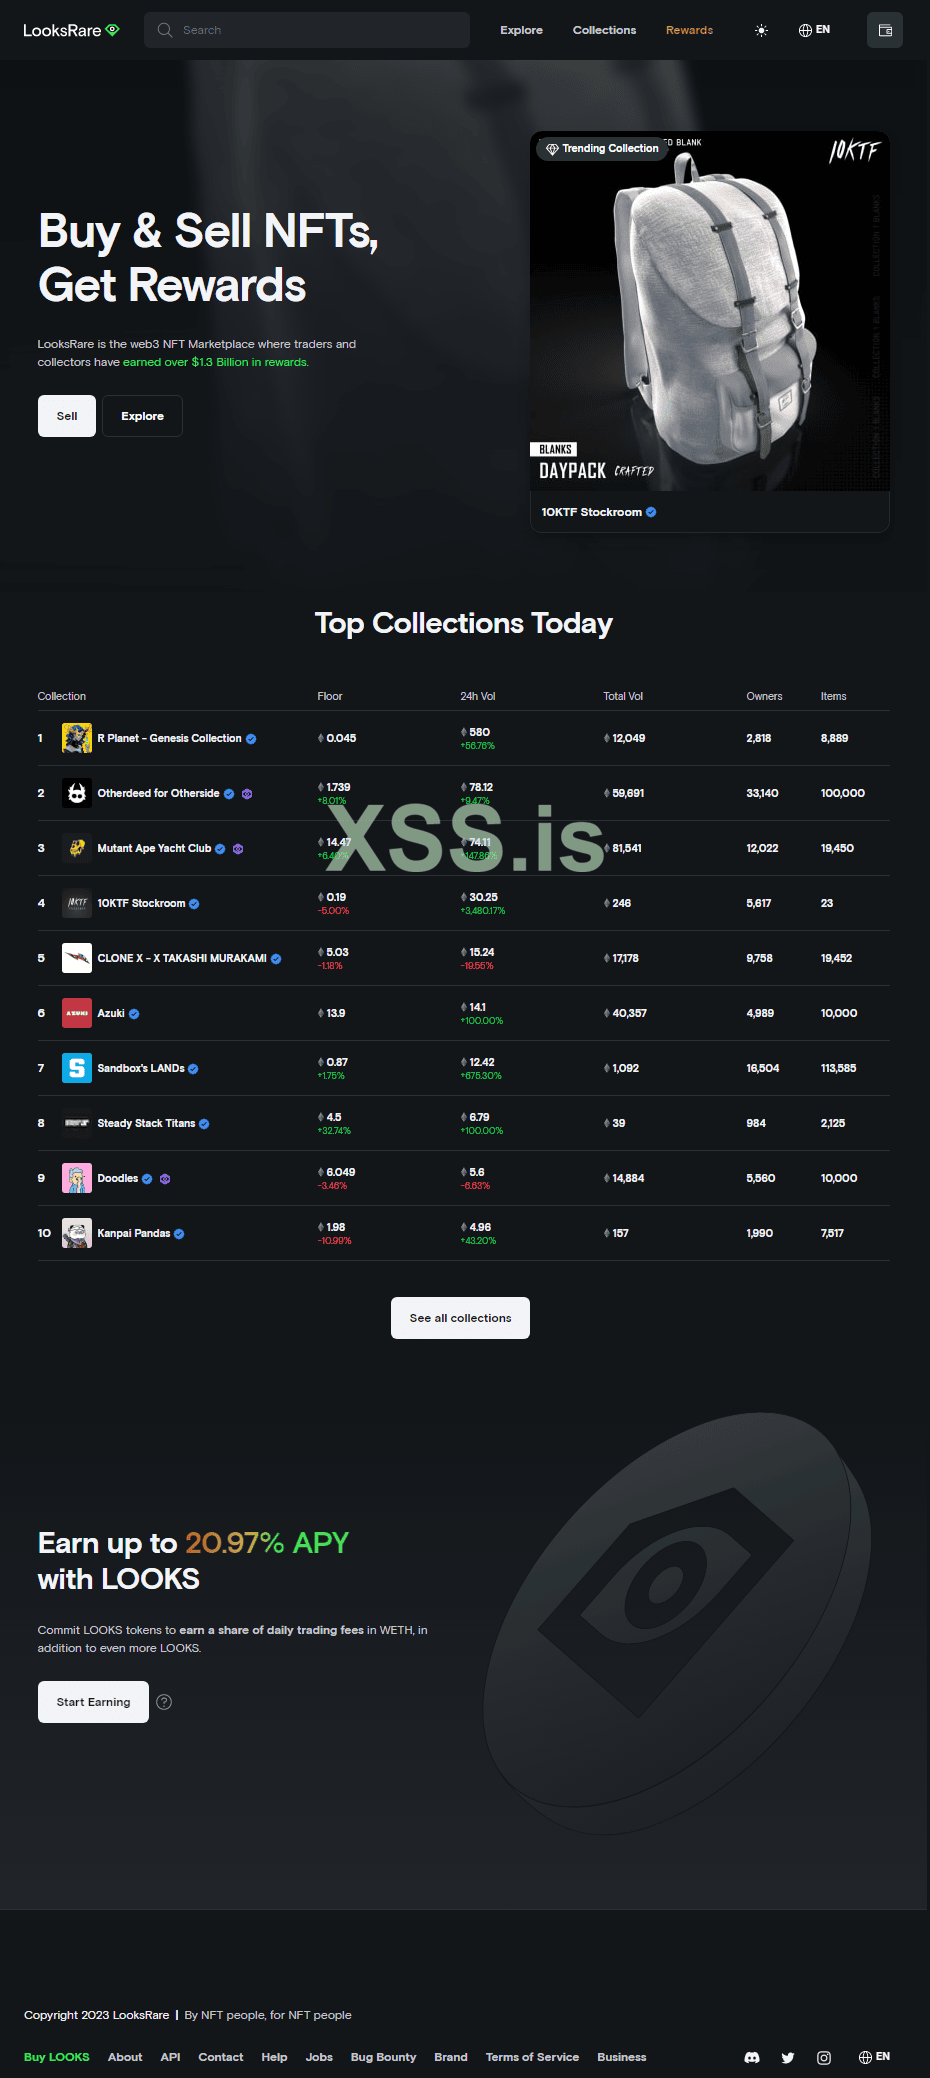Open the Kanpai Pandas avatar
This screenshot has width=930, height=2078.
click(77, 1233)
